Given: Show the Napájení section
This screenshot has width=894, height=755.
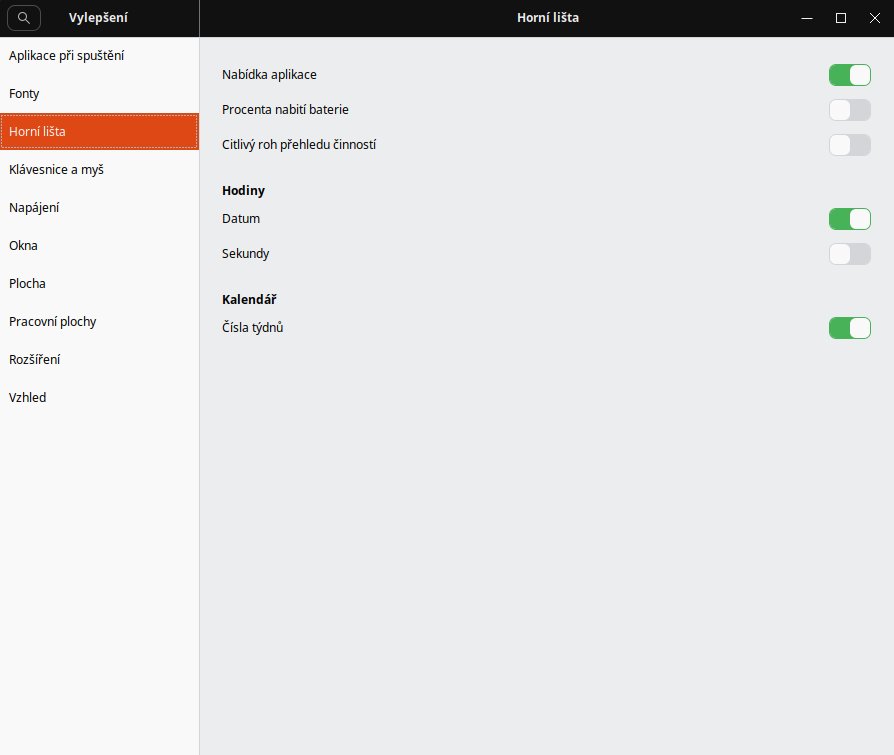Looking at the screenshot, I should pyautogui.click(x=99, y=208).
